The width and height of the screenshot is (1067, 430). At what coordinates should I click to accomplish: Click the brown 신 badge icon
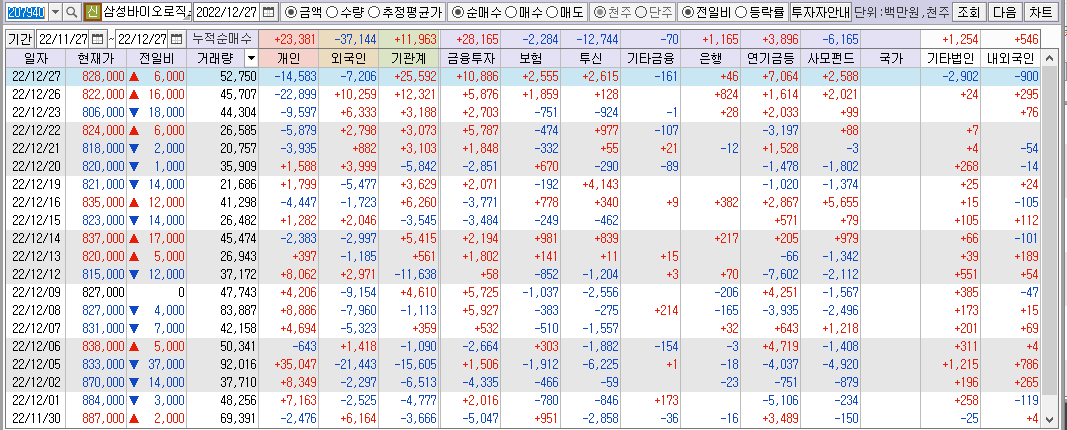coord(93,12)
